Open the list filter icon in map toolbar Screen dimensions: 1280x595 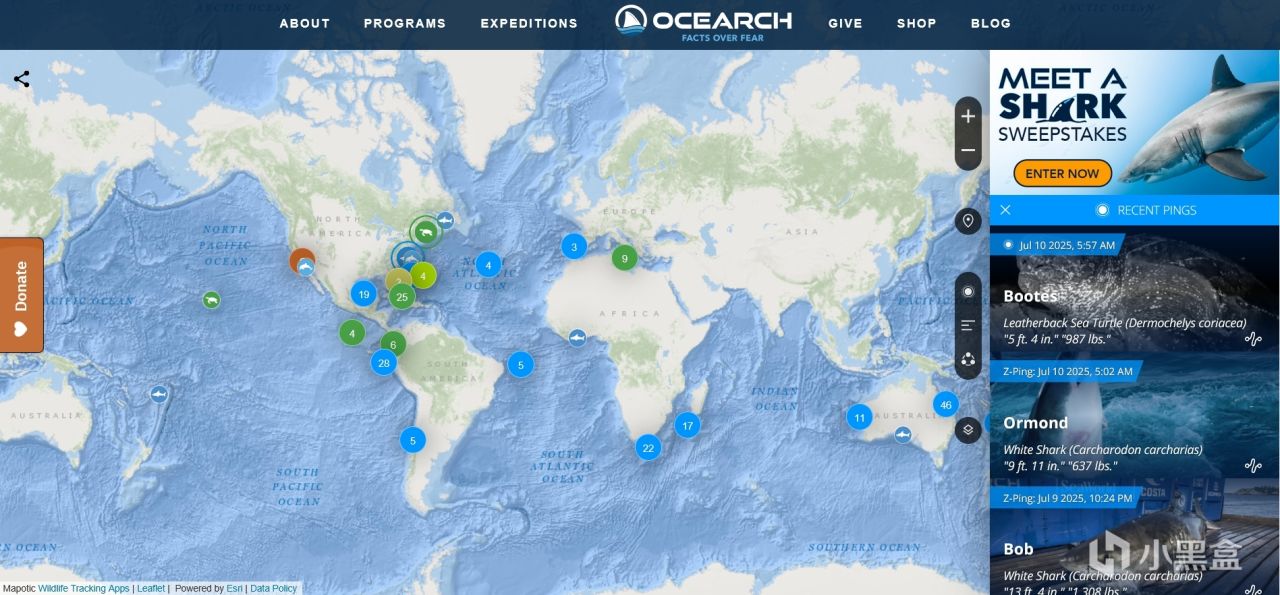pyautogui.click(x=968, y=325)
